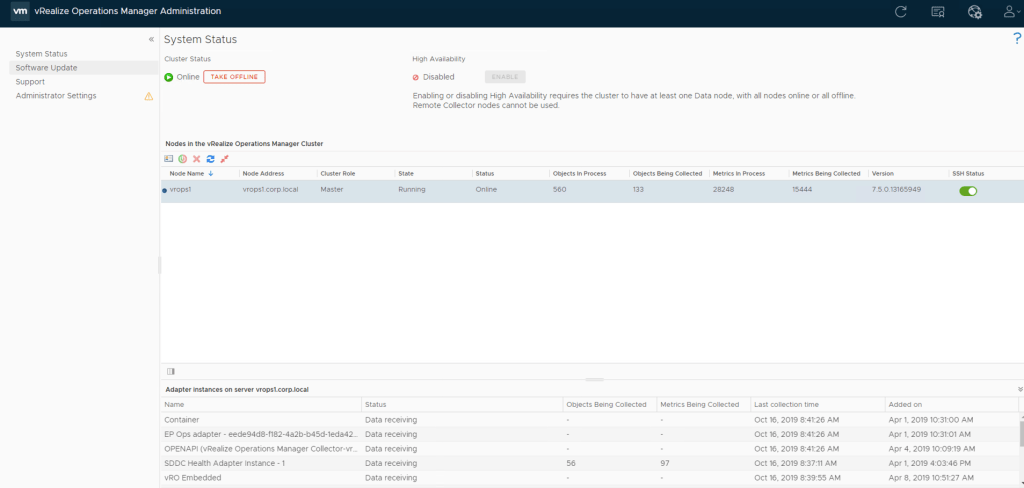Viewport: 1024px width, 488px height.
Task: Click the High Availability ENABLE button
Action: 505,77
